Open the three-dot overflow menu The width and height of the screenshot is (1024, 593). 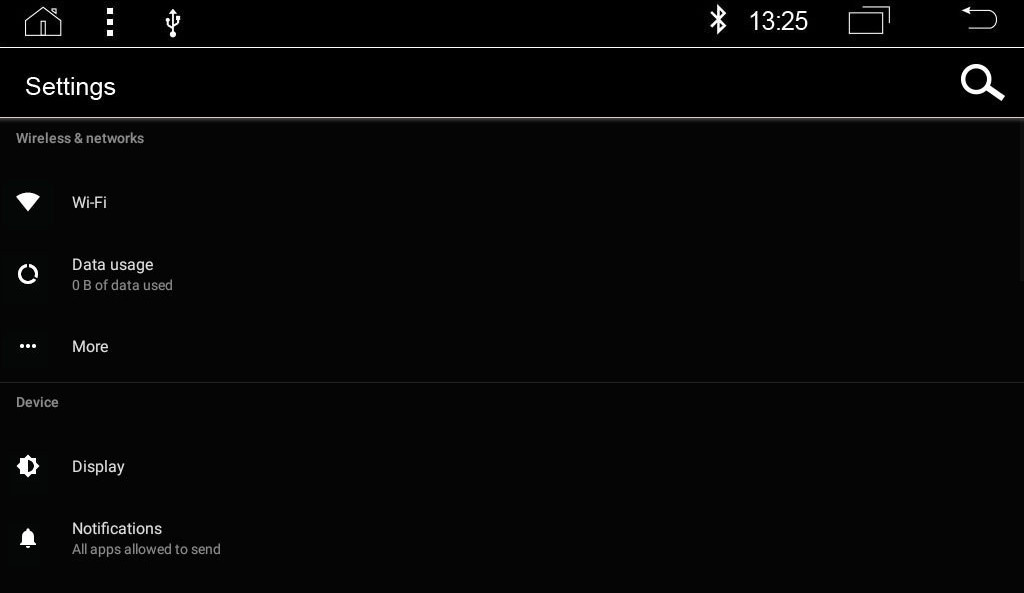click(110, 22)
